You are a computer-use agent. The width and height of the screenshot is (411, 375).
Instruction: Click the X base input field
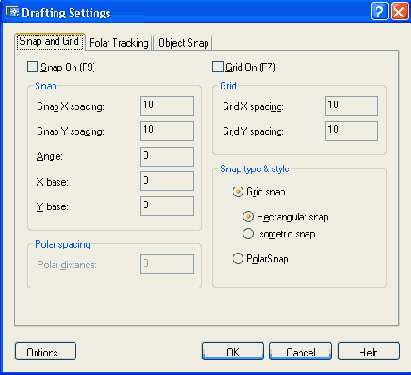click(x=167, y=181)
